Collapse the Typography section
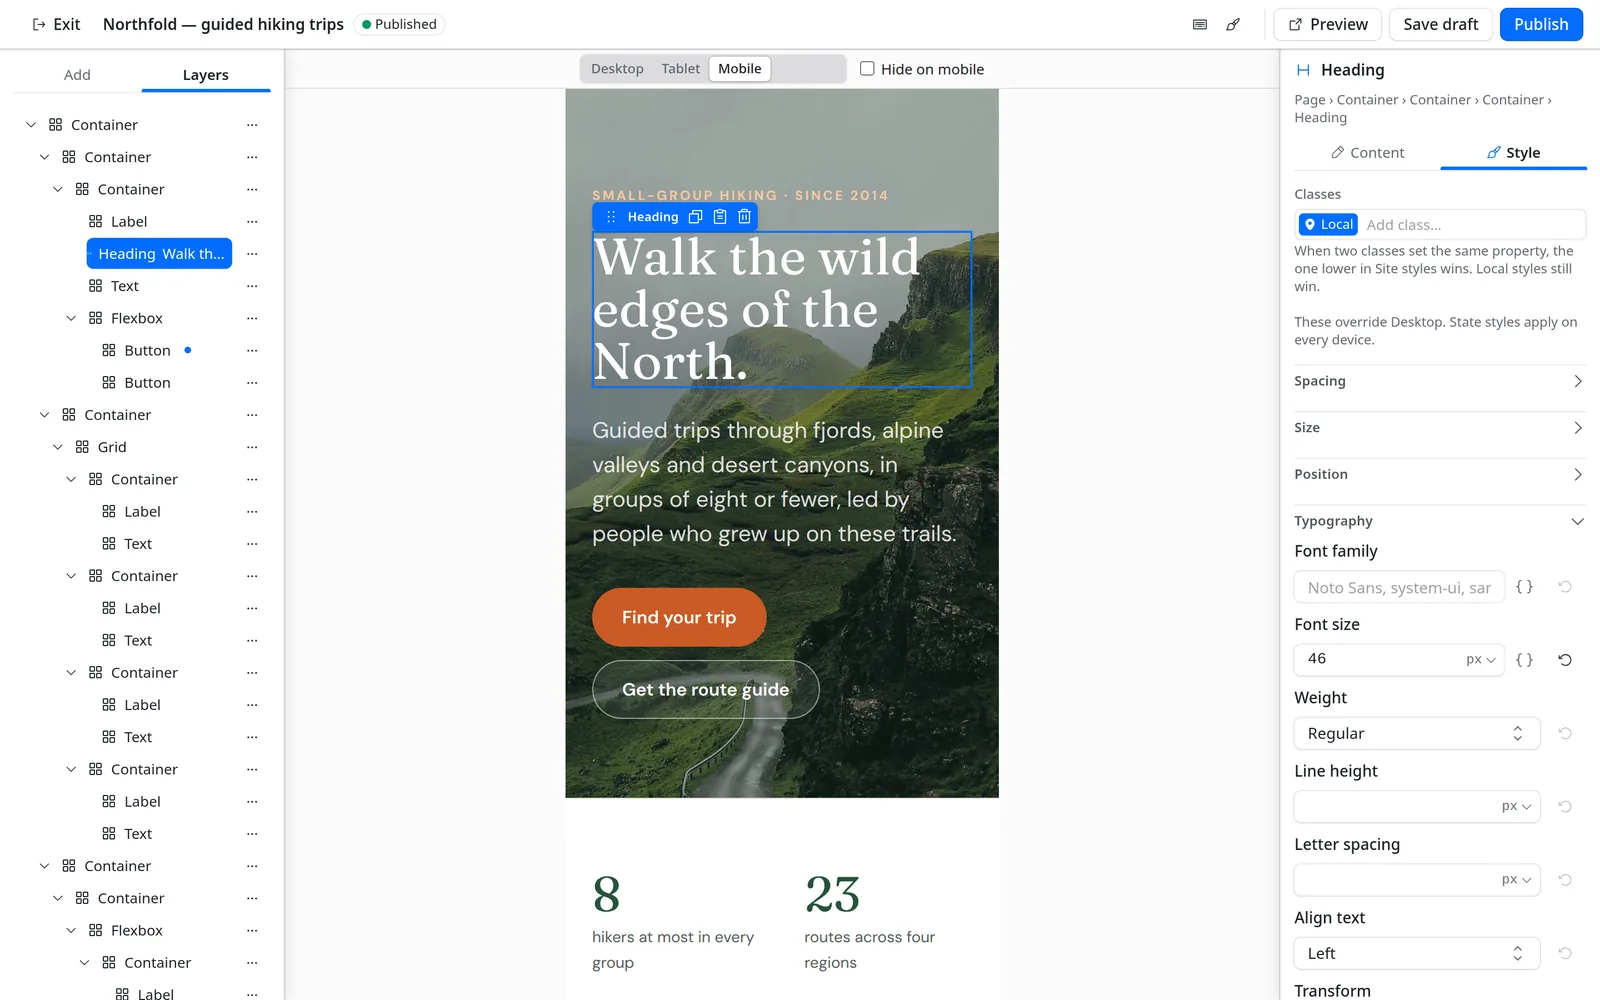The image size is (1600, 1000). point(1440,521)
